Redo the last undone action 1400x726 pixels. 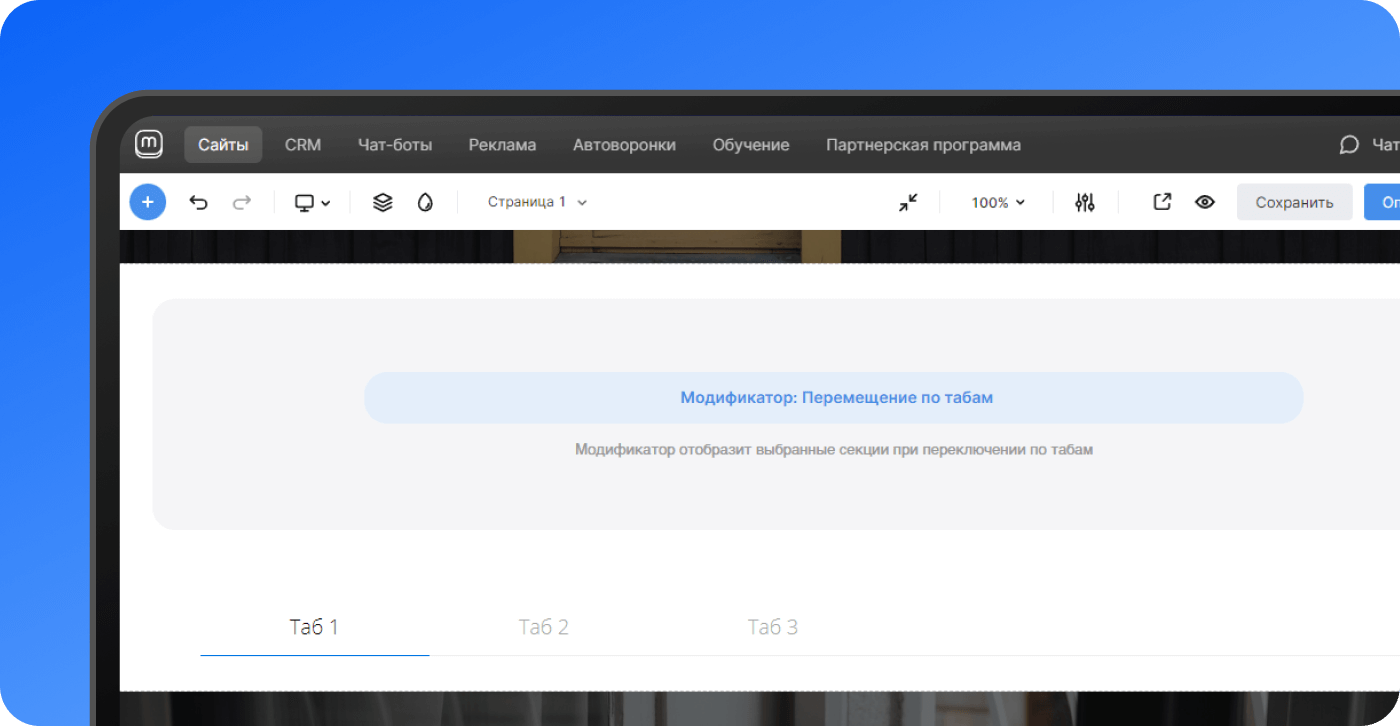tap(241, 203)
